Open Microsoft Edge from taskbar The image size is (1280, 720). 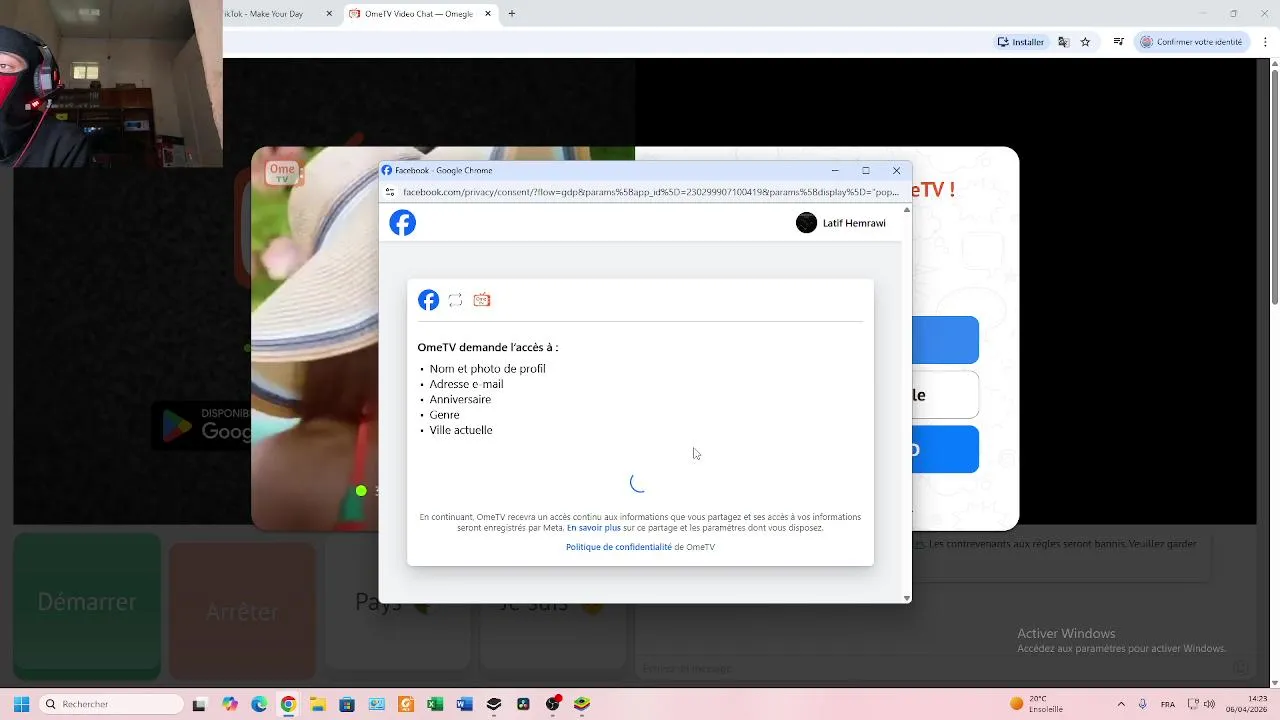pyautogui.click(x=259, y=704)
